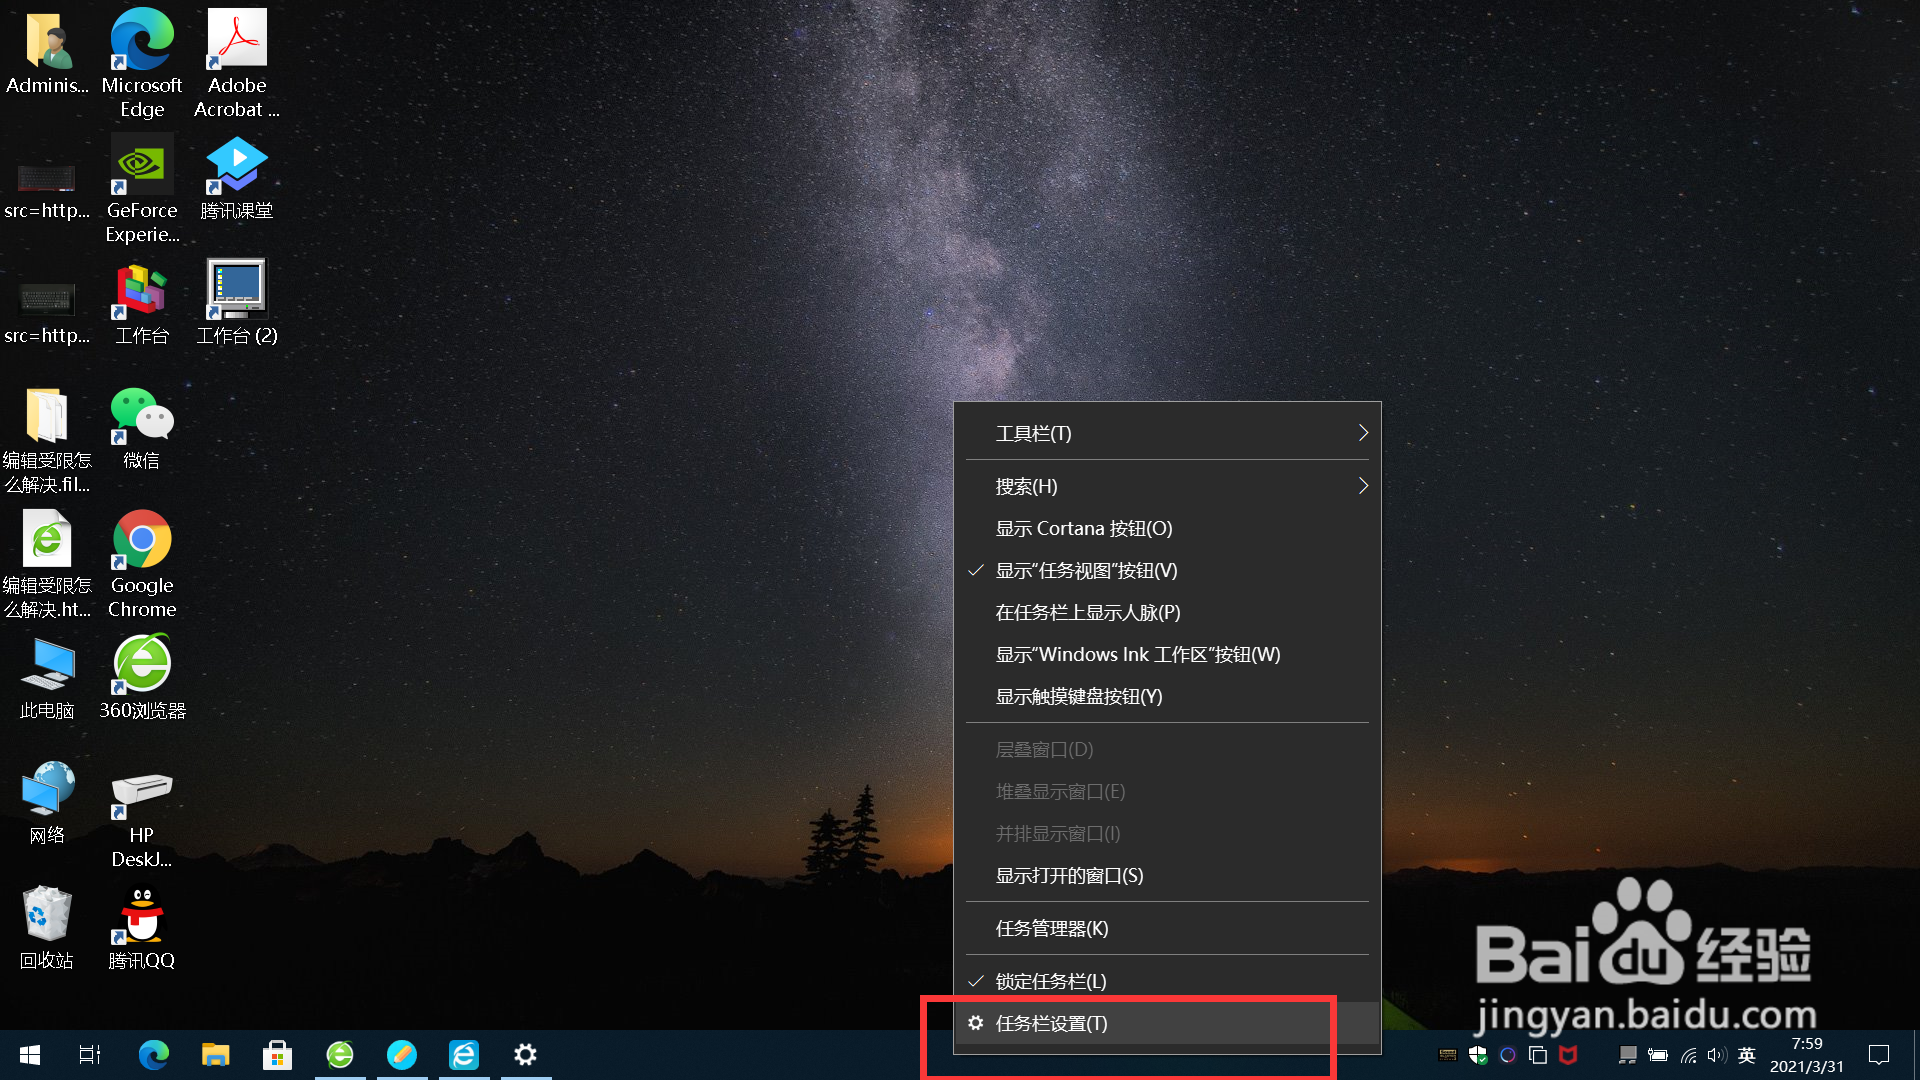
Task: Click the Windows Start button
Action: tap(29, 1054)
